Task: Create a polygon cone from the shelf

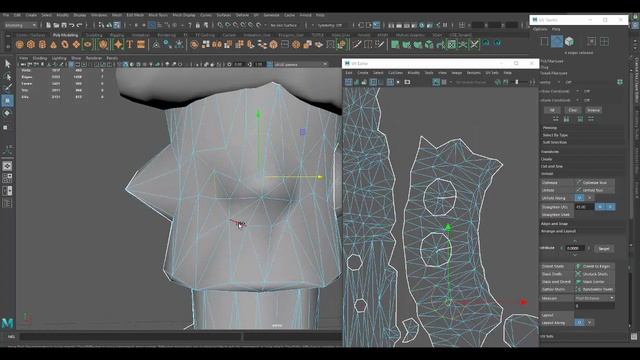Action: (53, 44)
